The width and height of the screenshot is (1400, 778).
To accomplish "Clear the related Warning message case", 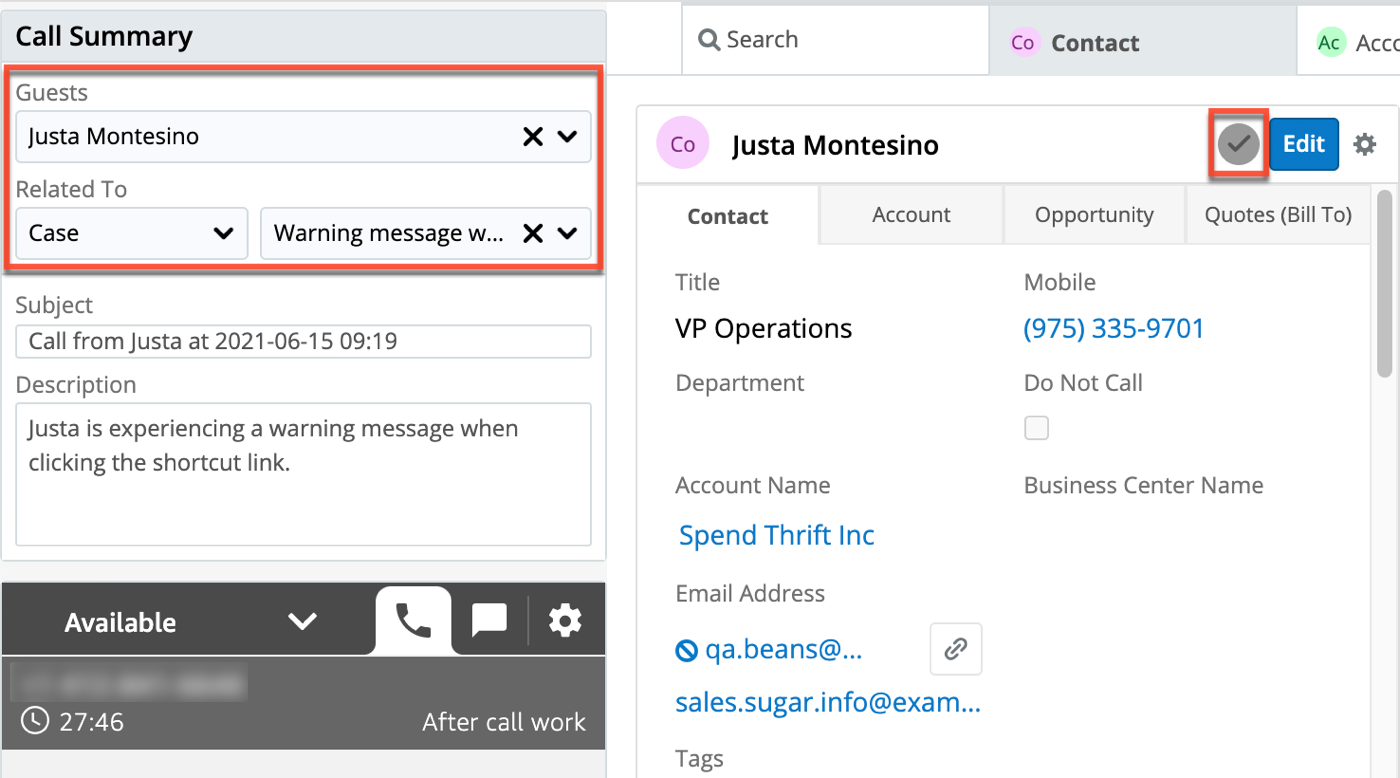I will tap(533, 233).
